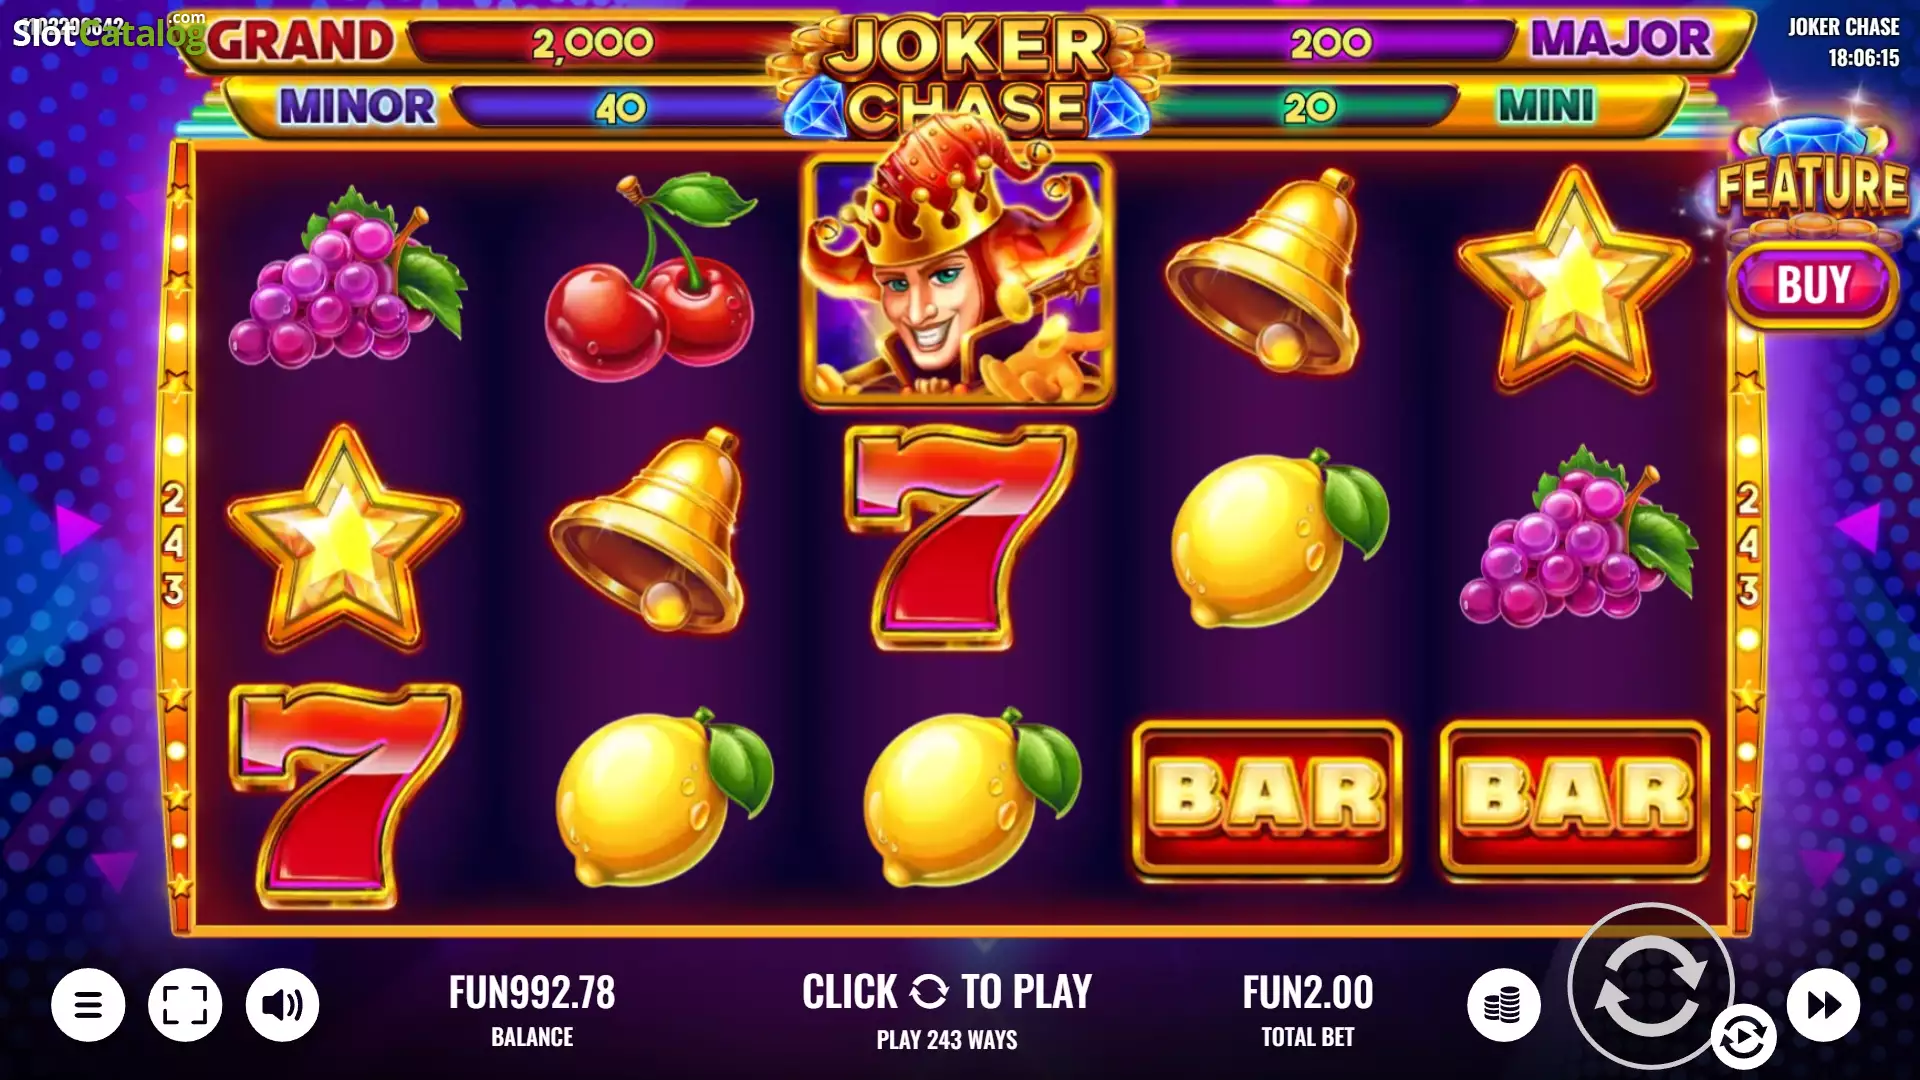
Task: Open the coin bet settings
Action: point(1503,1004)
